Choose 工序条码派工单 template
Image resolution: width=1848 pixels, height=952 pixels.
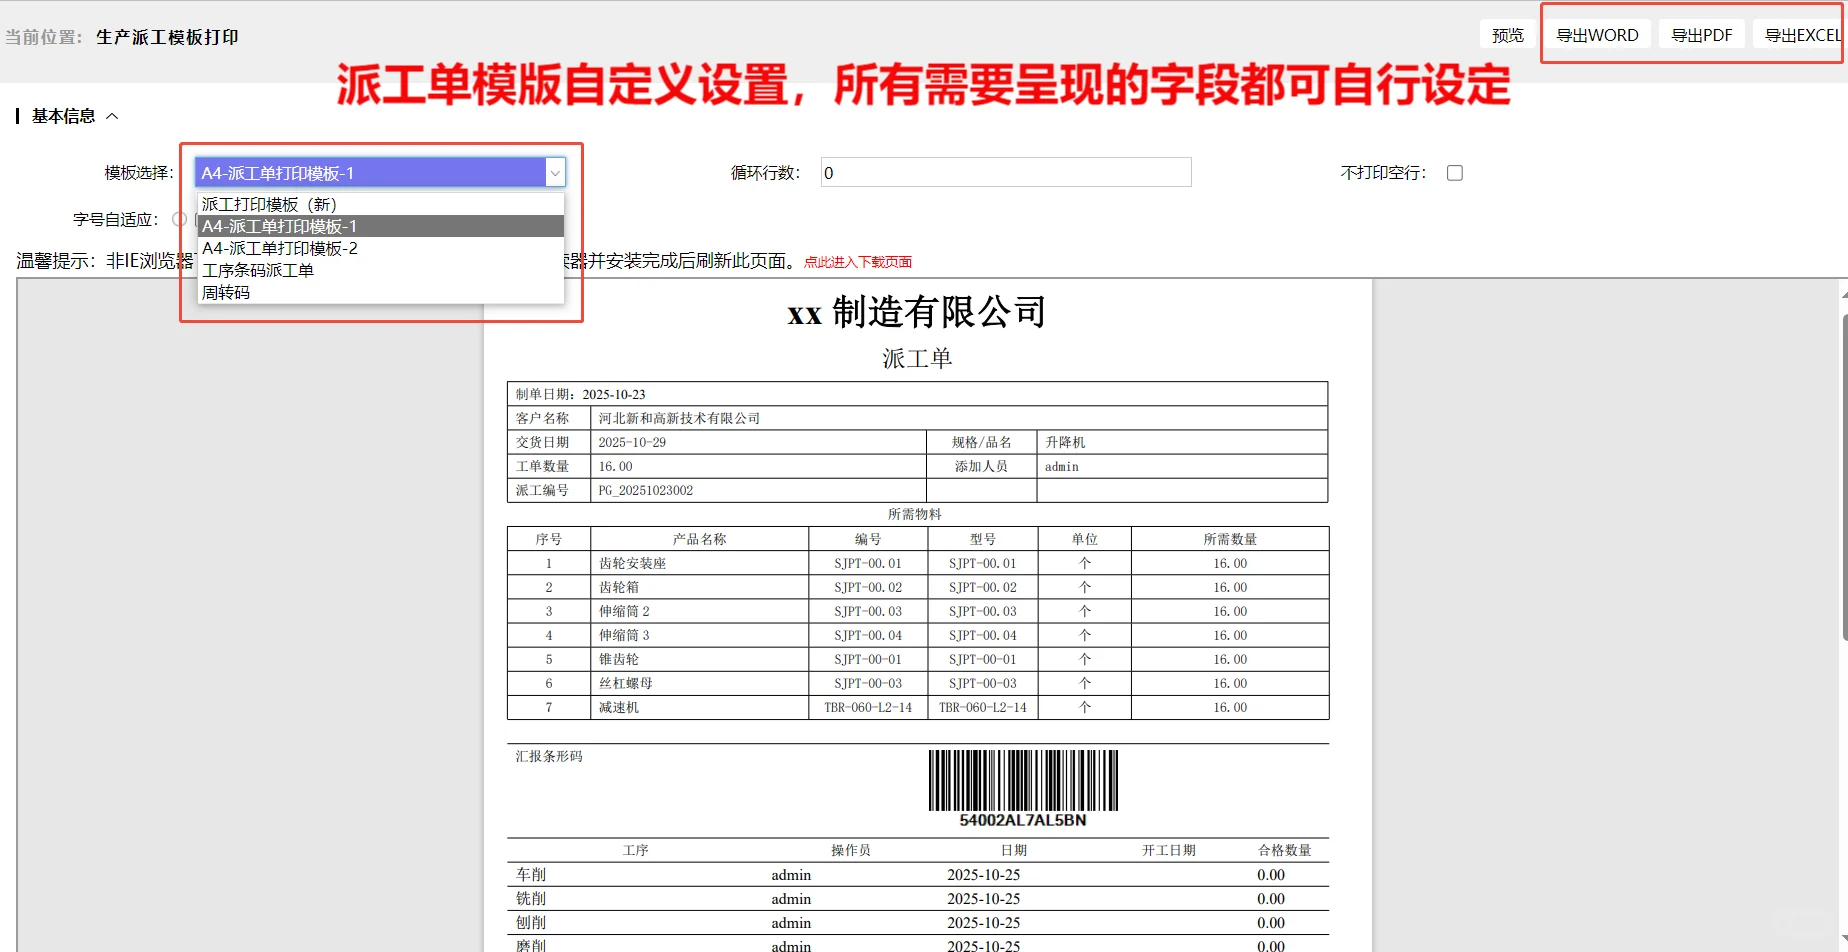coord(259,270)
